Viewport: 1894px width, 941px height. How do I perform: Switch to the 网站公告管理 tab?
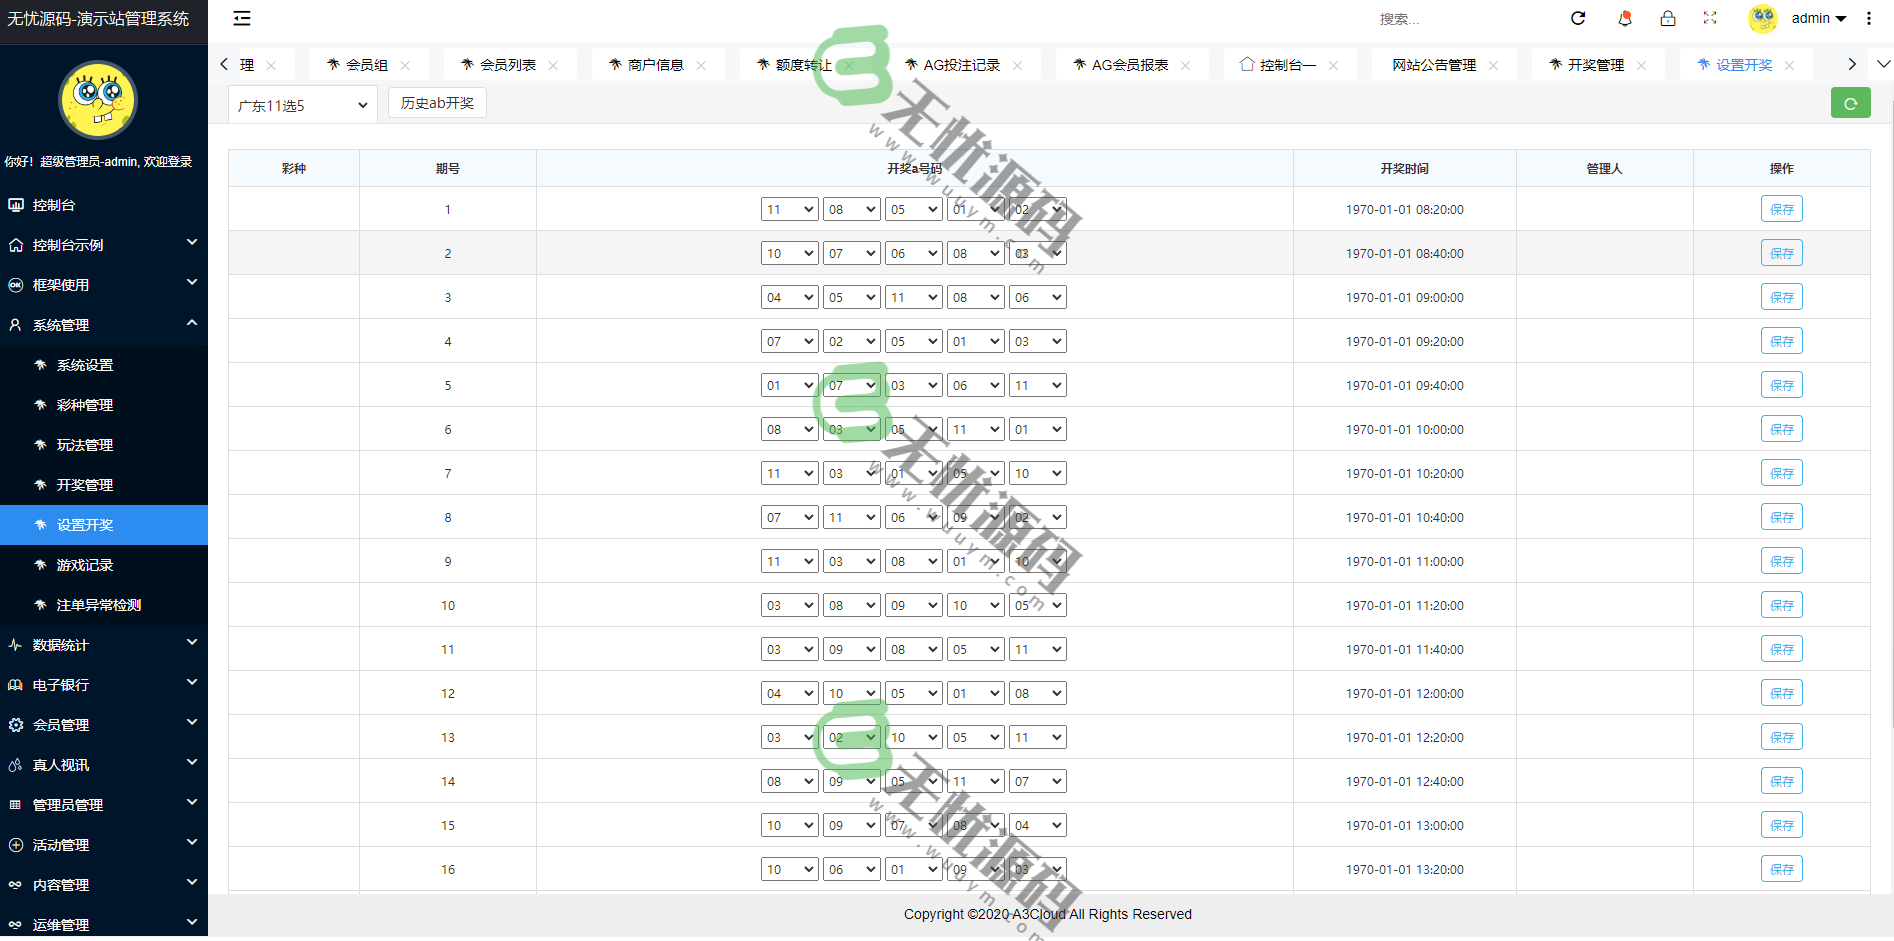pyautogui.click(x=1433, y=65)
